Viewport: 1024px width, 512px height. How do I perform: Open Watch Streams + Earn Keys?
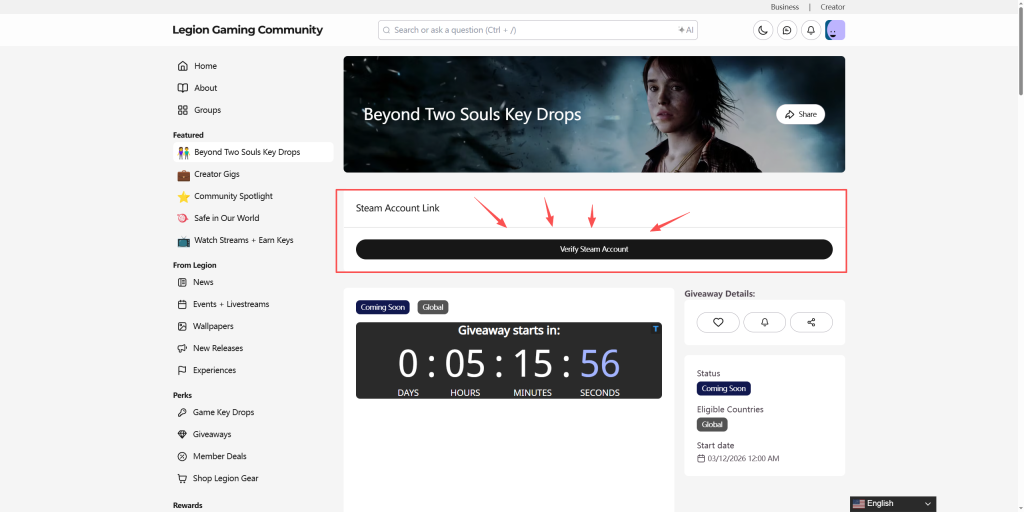(243, 240)
